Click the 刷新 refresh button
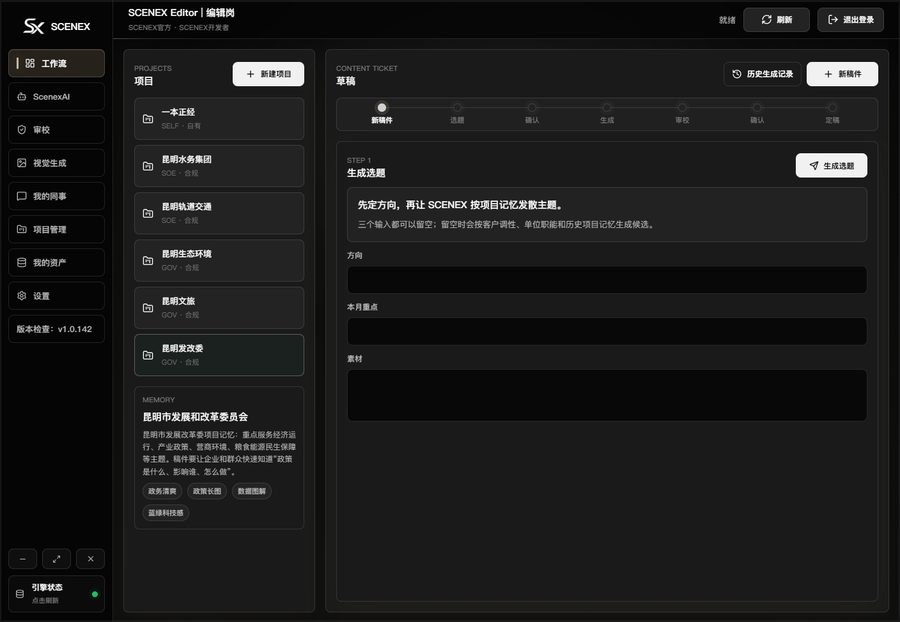Image resolution: width=900 pixels, height=622 pixels. [776, 20]
